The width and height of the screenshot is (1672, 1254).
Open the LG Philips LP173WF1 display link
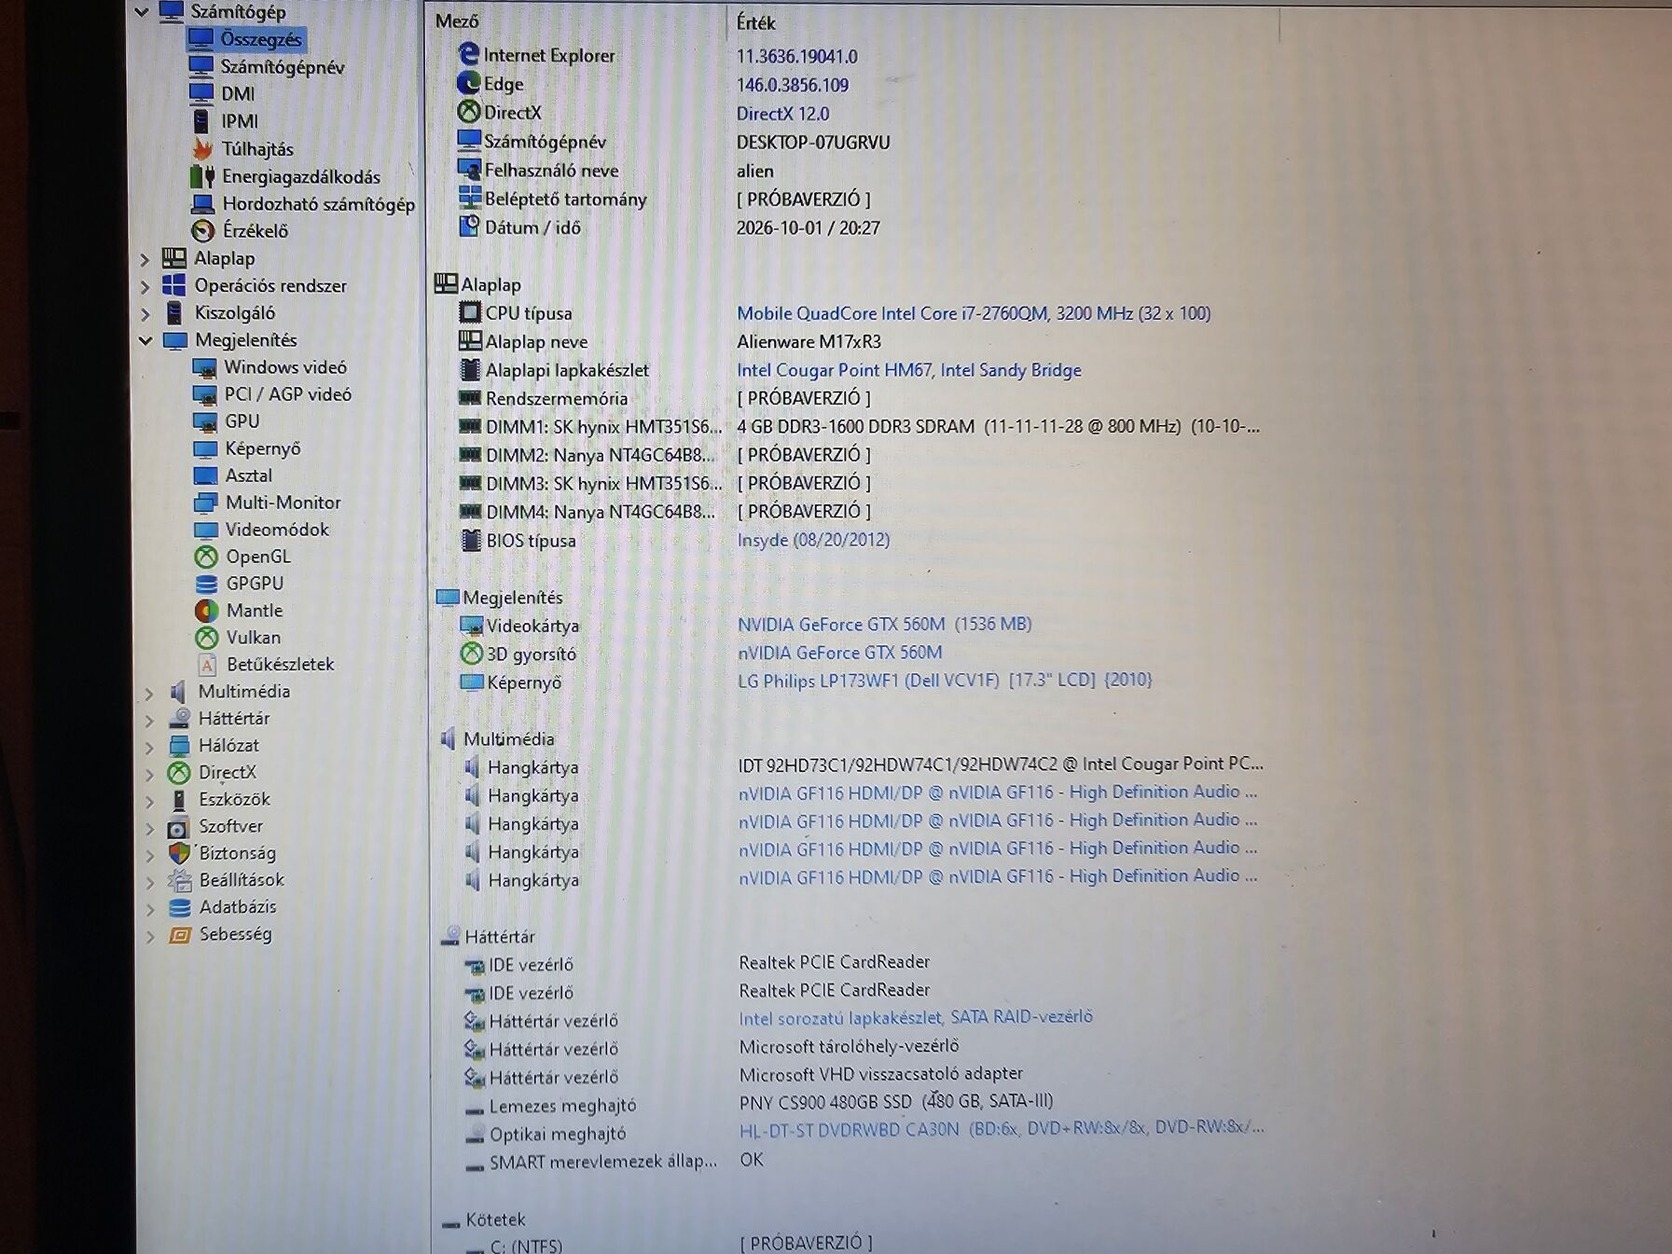click(x=944, y=680)
